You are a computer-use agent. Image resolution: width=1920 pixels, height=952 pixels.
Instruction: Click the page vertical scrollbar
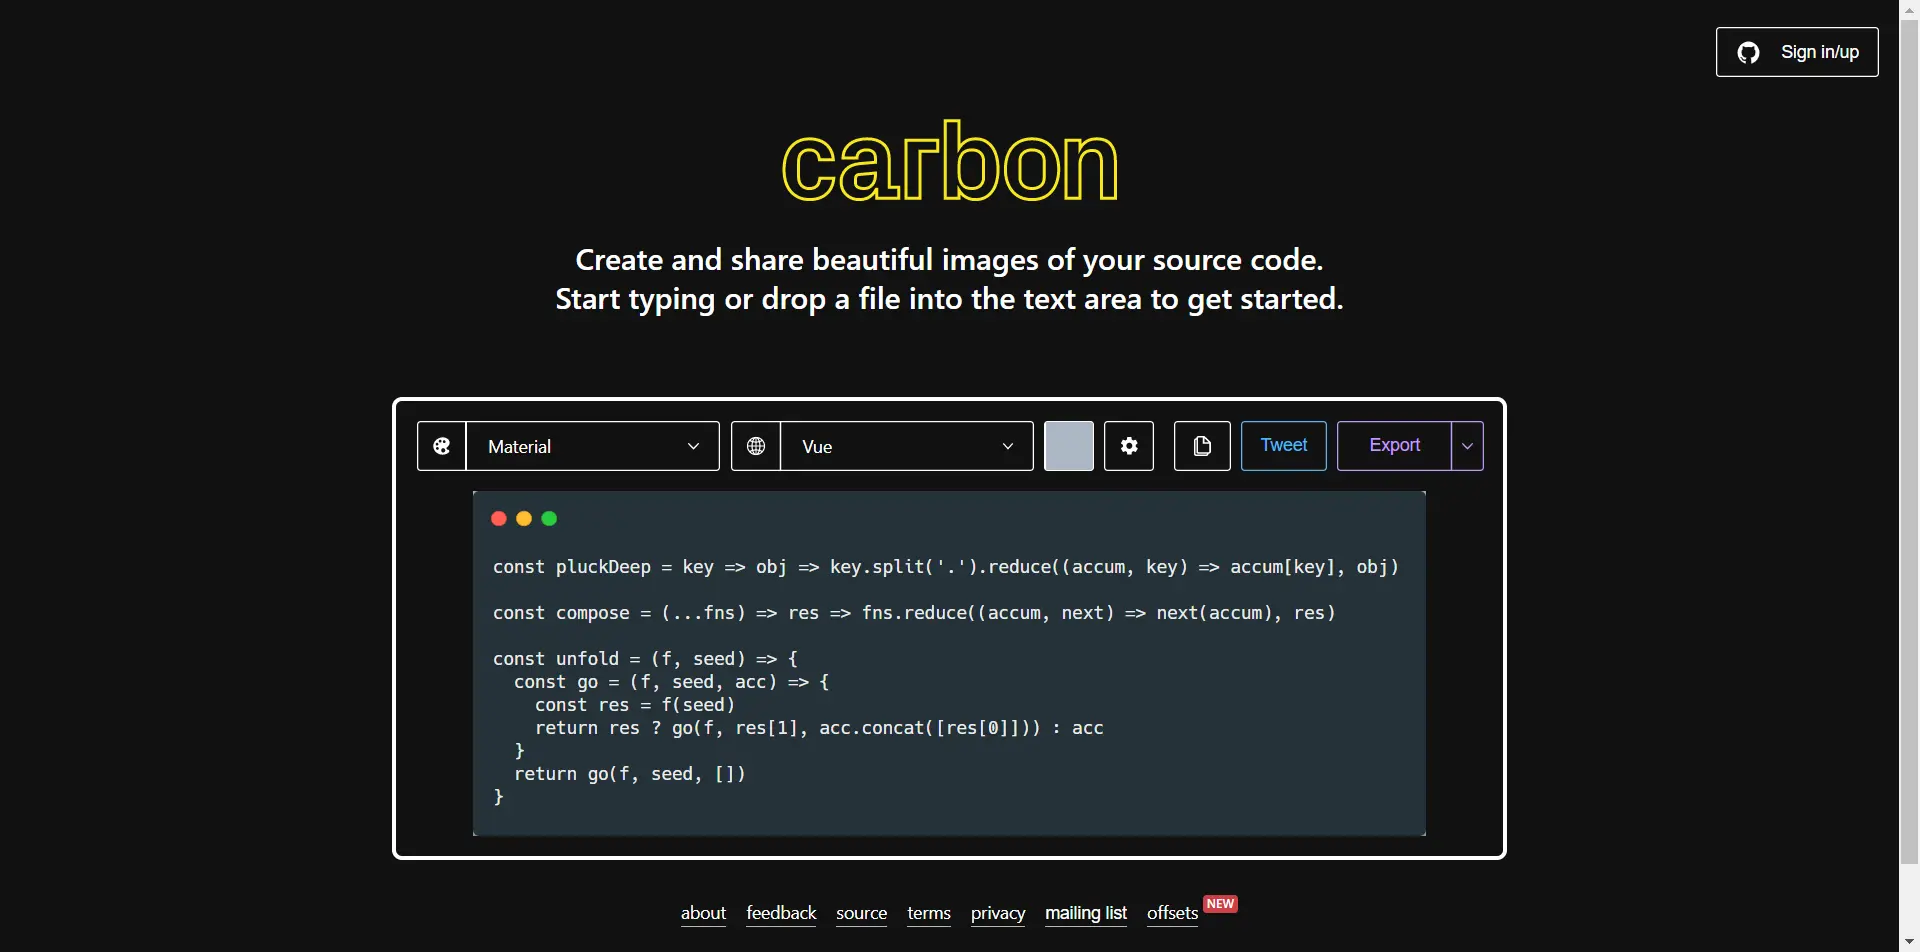tap(1909, 440)
